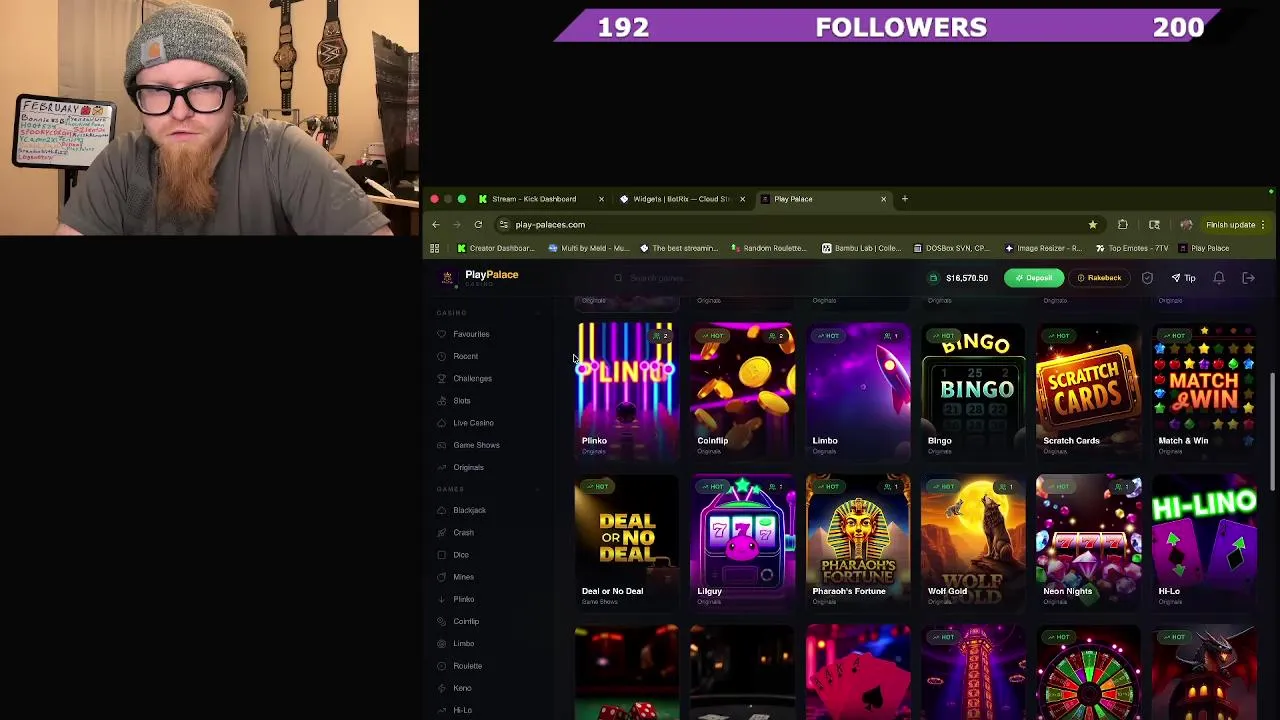Open the Bingo game card
The image size is (1280, 720).
point(973,390)
